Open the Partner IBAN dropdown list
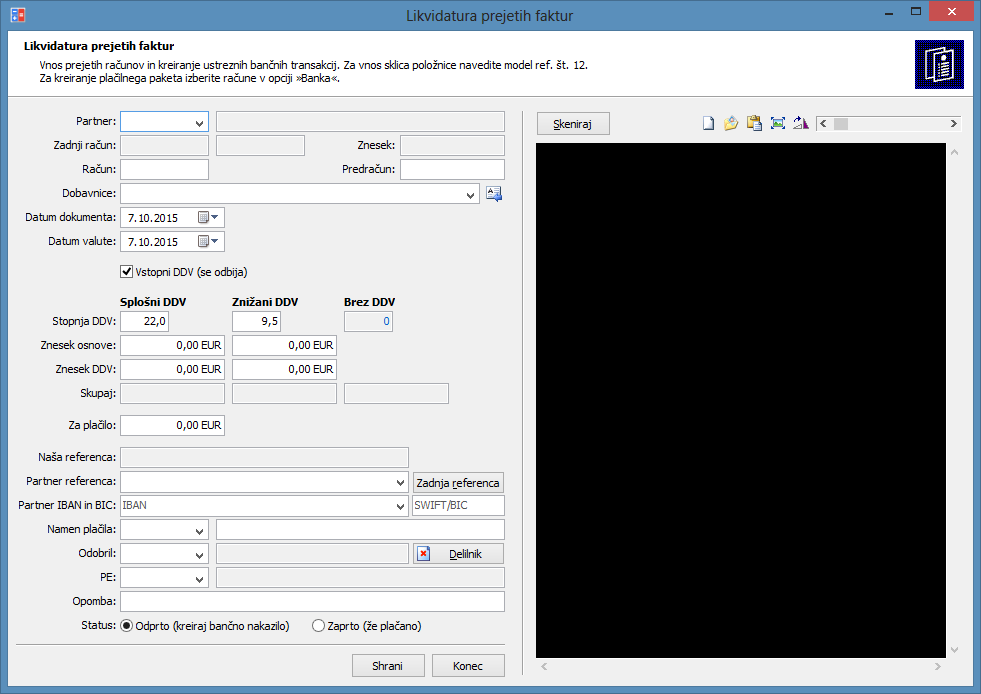The height and width of the screenshot is (694, 981). (399, 506)
